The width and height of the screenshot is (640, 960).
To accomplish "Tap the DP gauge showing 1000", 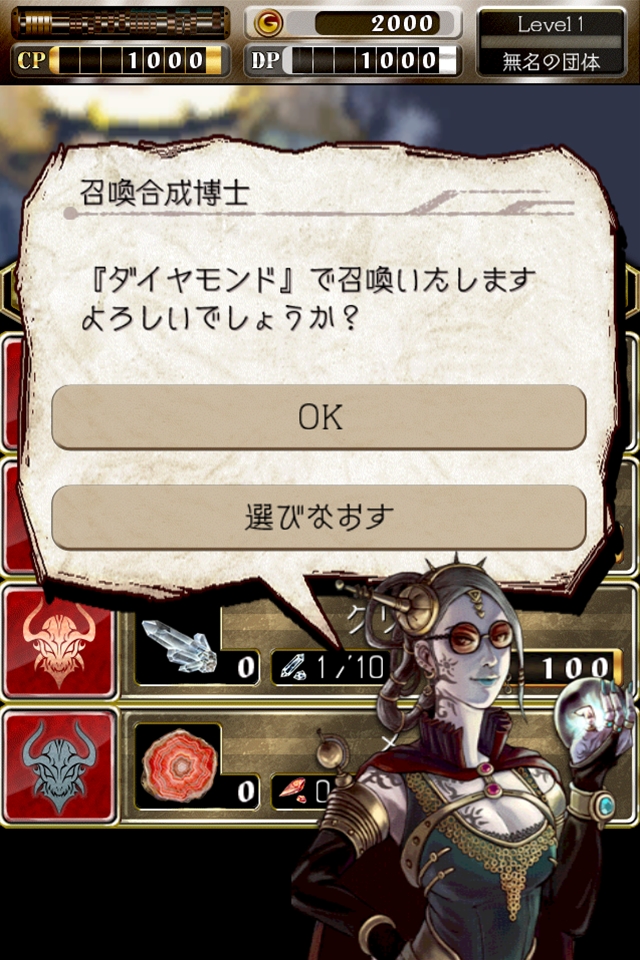I will click(x=352, y=60).
